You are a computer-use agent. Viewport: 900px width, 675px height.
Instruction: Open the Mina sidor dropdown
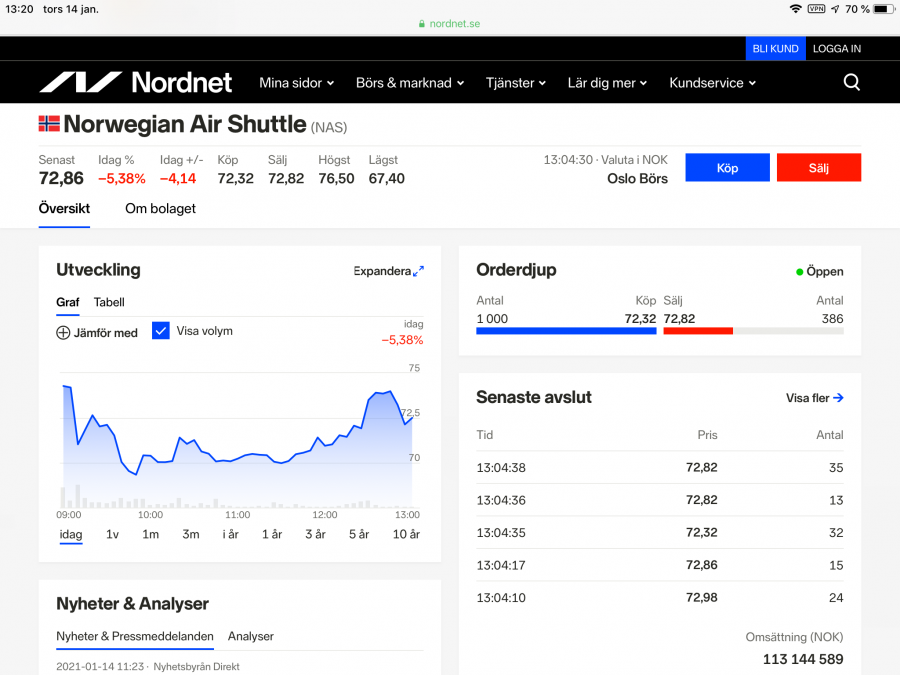point(296,83)
